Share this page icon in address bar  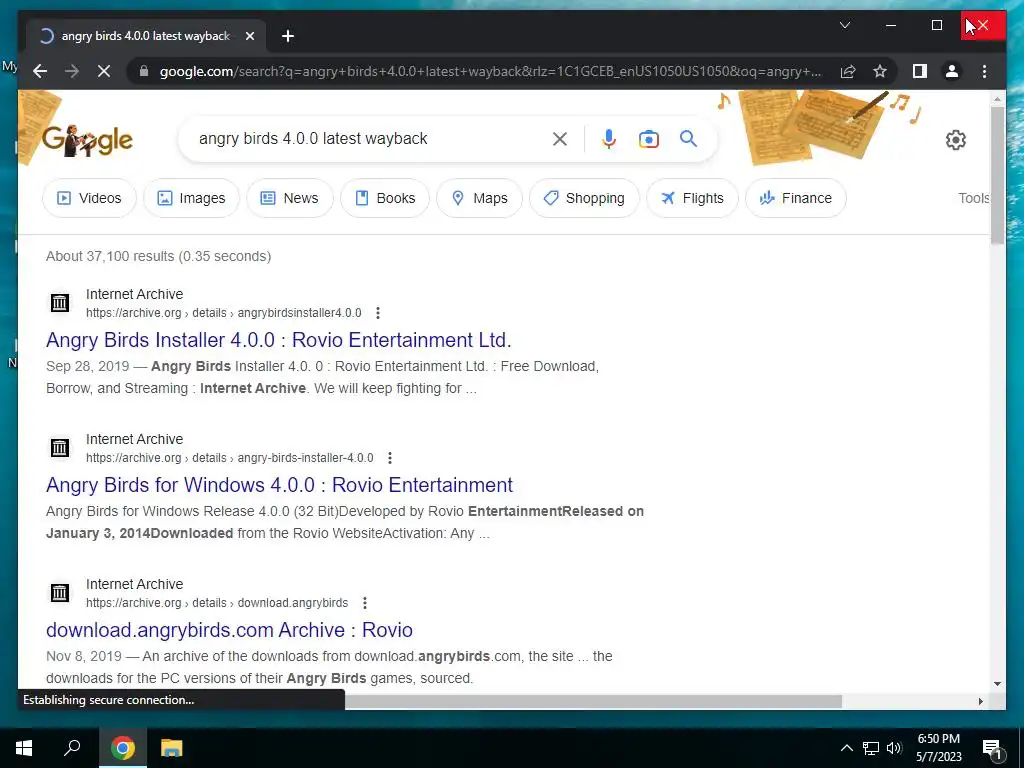848,71
